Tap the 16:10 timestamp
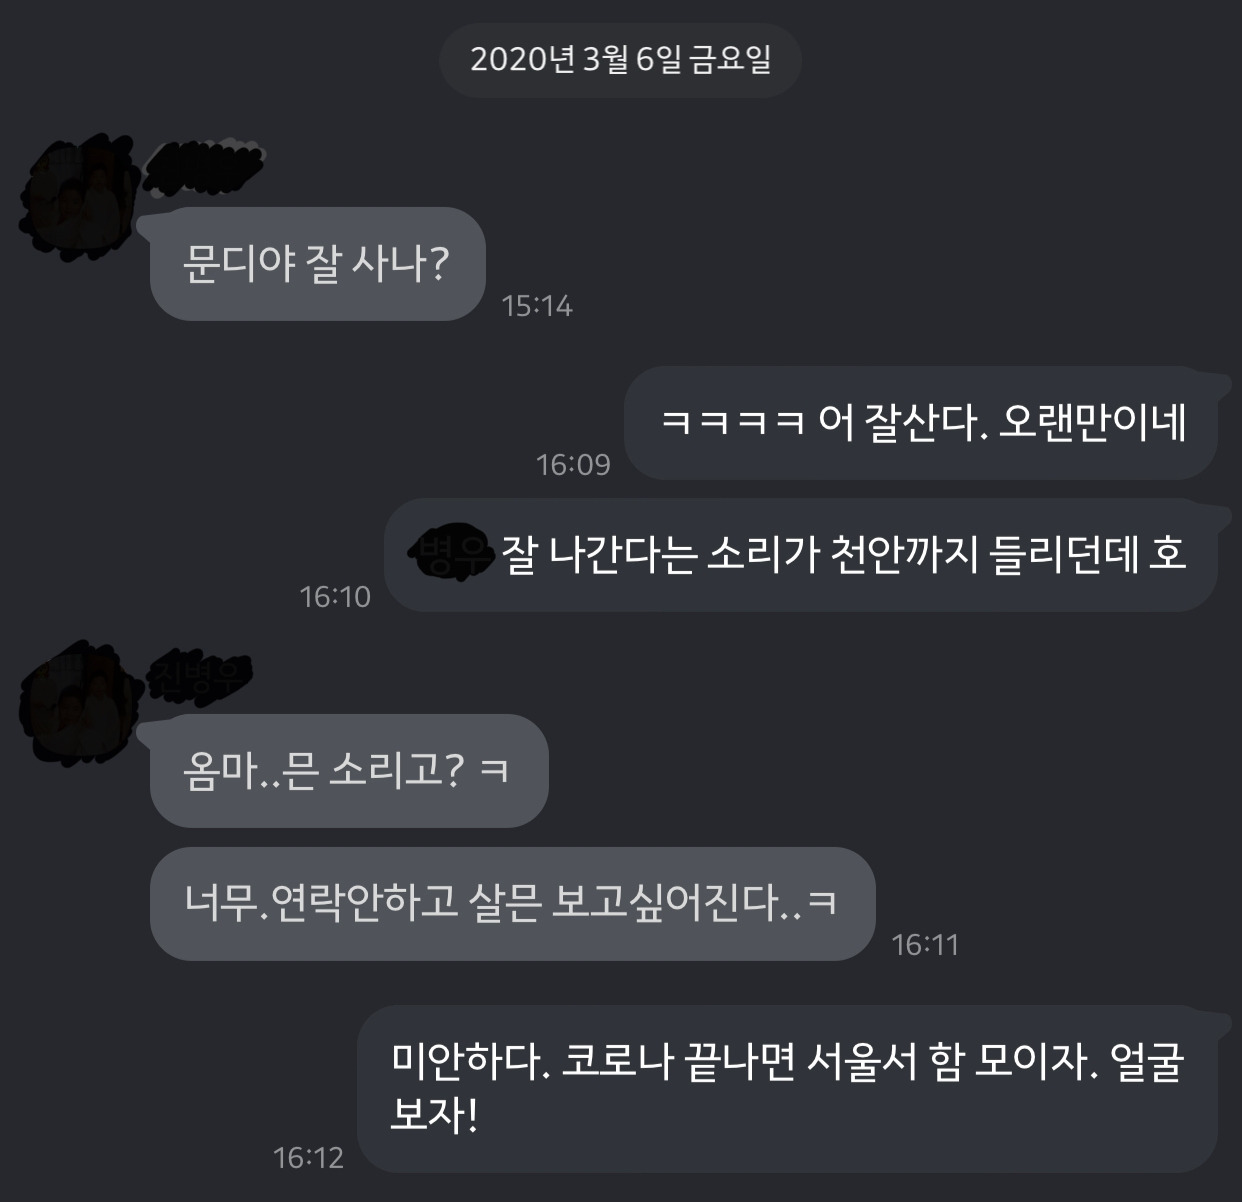Viewport: 1242px width, 1202px height. (x=335, y=597)
